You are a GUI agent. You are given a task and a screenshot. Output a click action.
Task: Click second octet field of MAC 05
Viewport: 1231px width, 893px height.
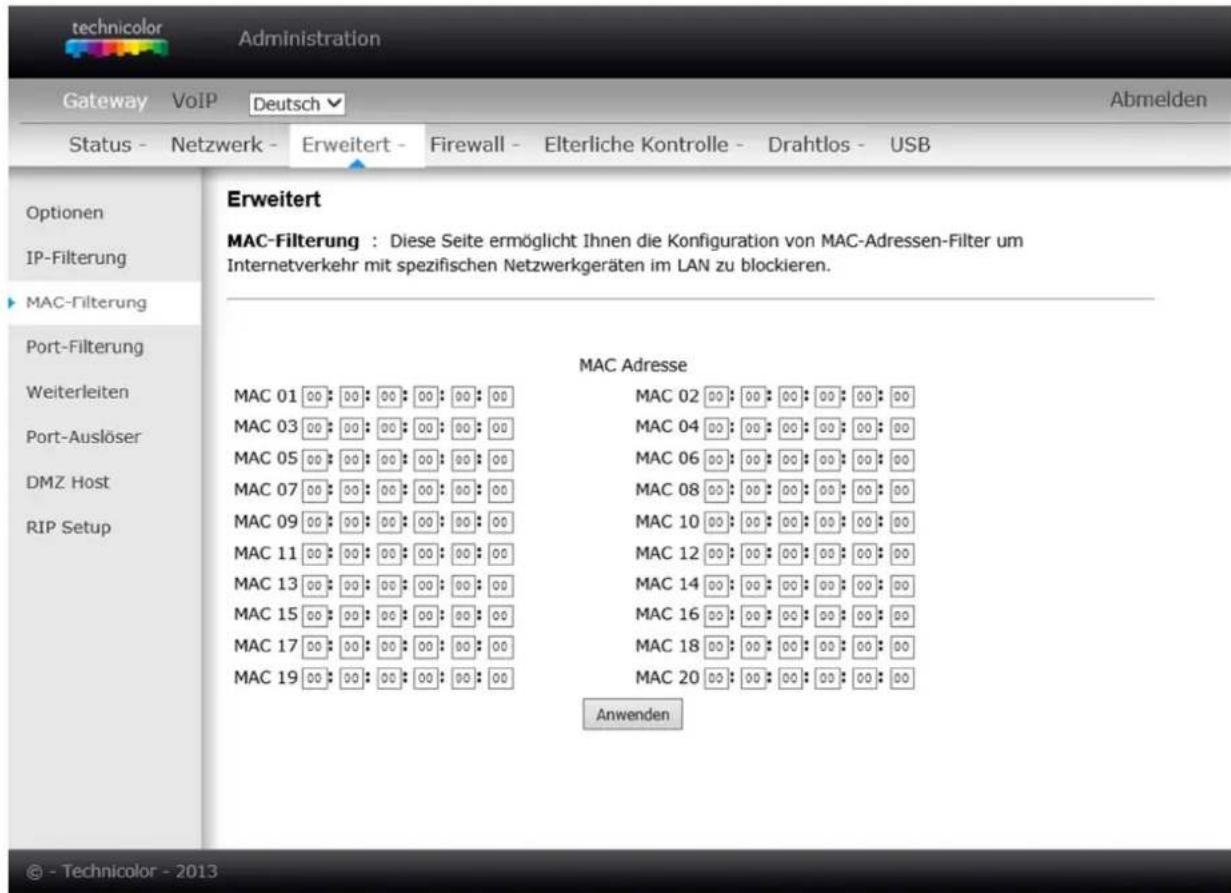pyautogui.click(x=350, y=459)
